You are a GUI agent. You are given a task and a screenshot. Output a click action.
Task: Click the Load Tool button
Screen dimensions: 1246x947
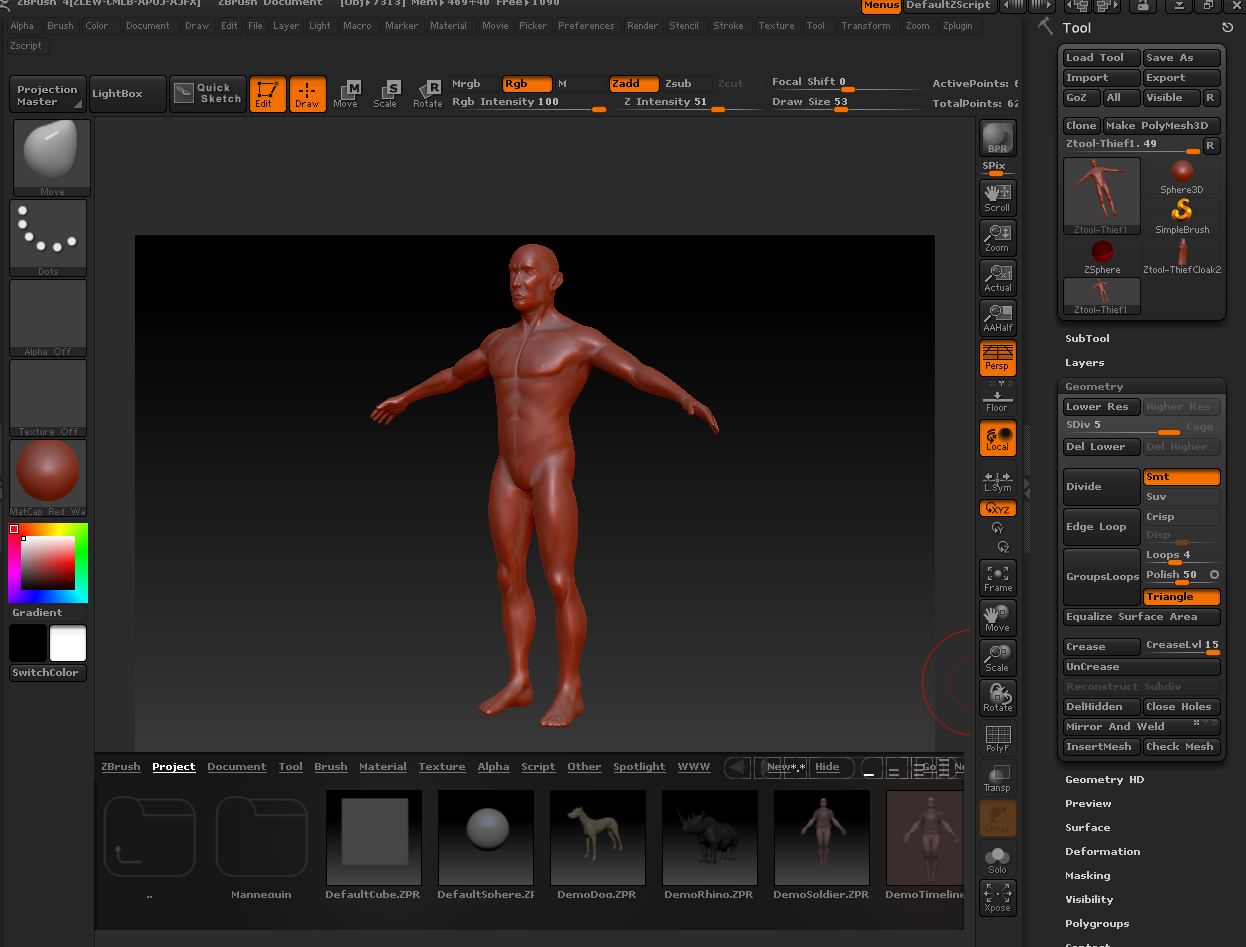coord(1102,58)
